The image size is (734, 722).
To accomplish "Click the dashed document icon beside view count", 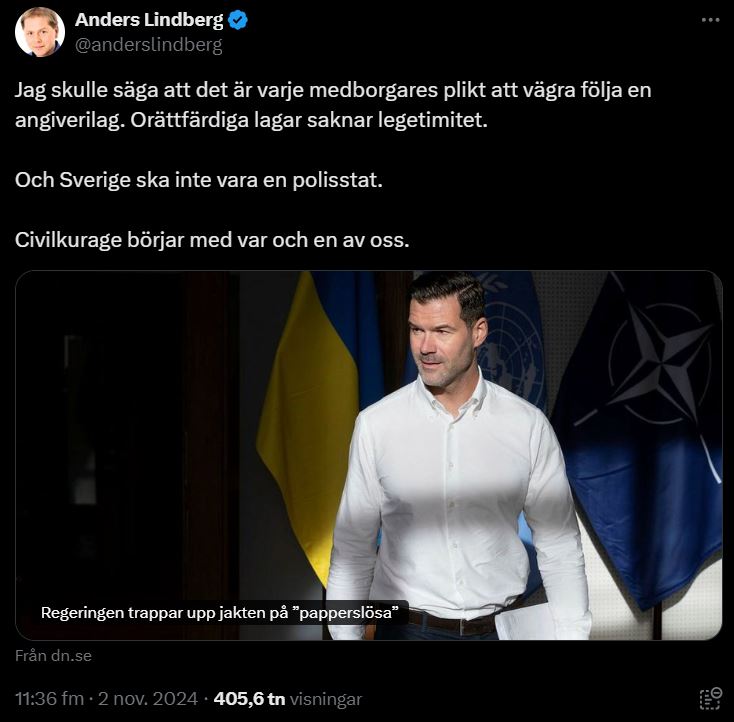I will click(711, 699).
